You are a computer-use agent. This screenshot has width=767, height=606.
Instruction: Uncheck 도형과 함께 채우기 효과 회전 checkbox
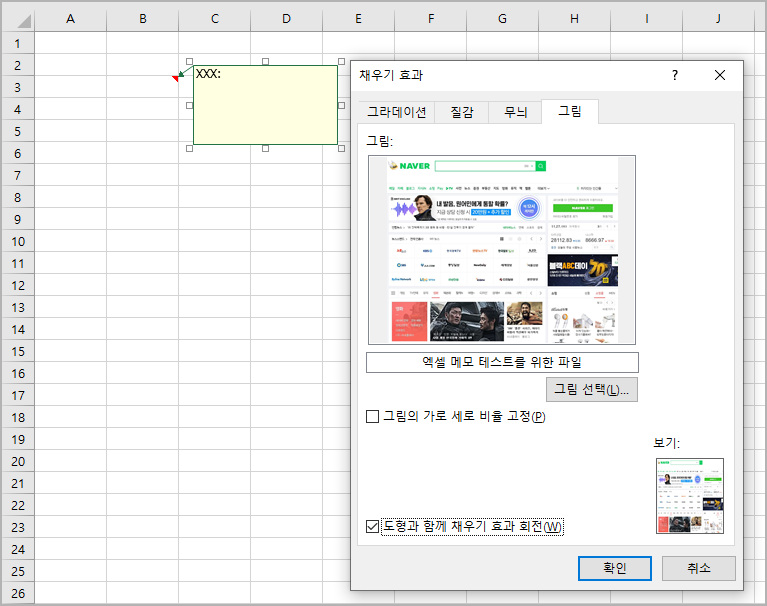pos(372,526)
